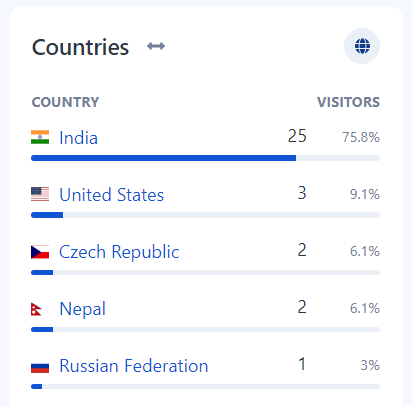Select Czech Republic from the list
This screenshot has height=406, width=412.
pos(119,252)
